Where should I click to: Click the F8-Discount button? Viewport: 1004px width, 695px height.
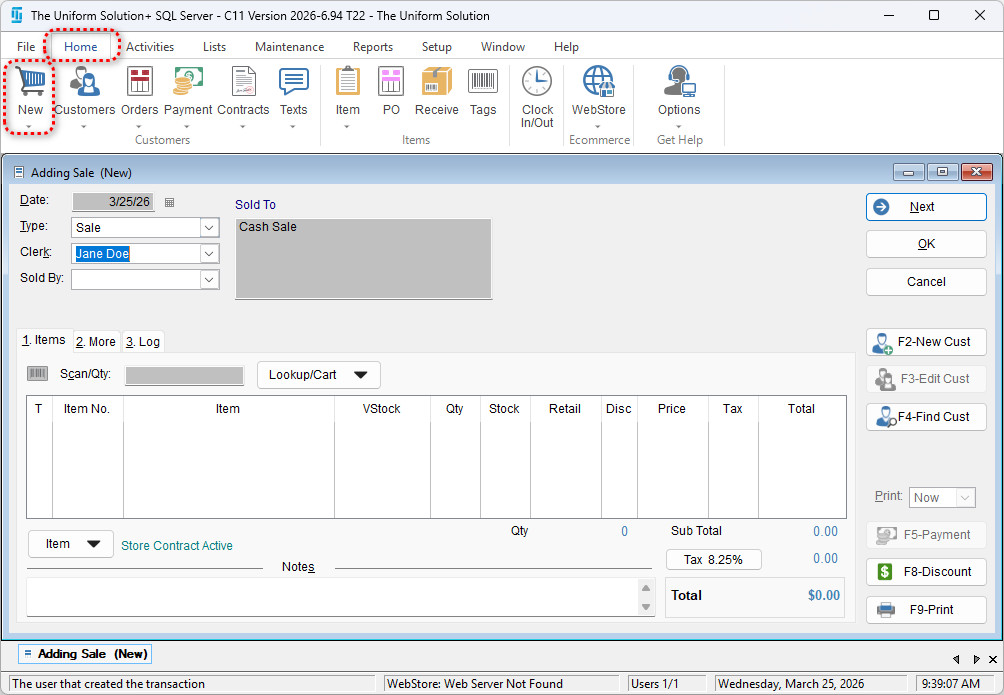pos(926,572)
